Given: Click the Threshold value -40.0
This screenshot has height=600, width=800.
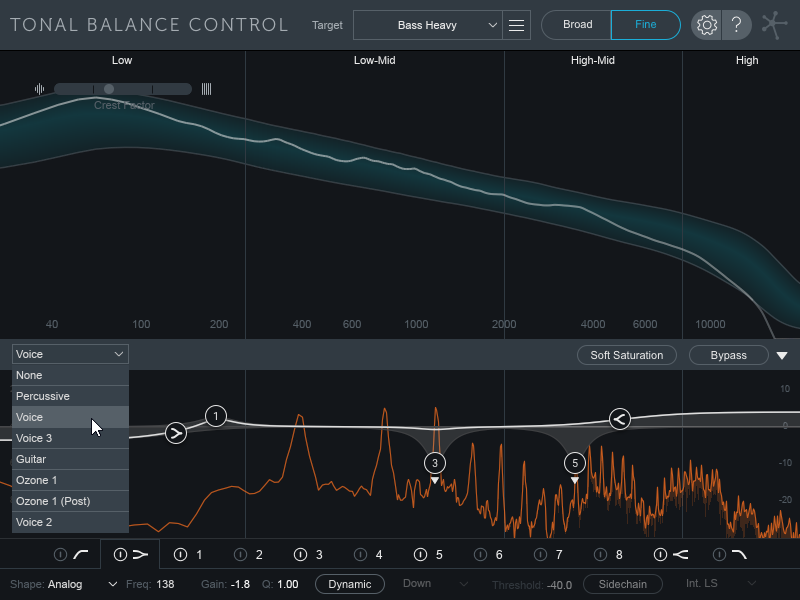Looking at the screenshot, I should [x=559, y=585].
